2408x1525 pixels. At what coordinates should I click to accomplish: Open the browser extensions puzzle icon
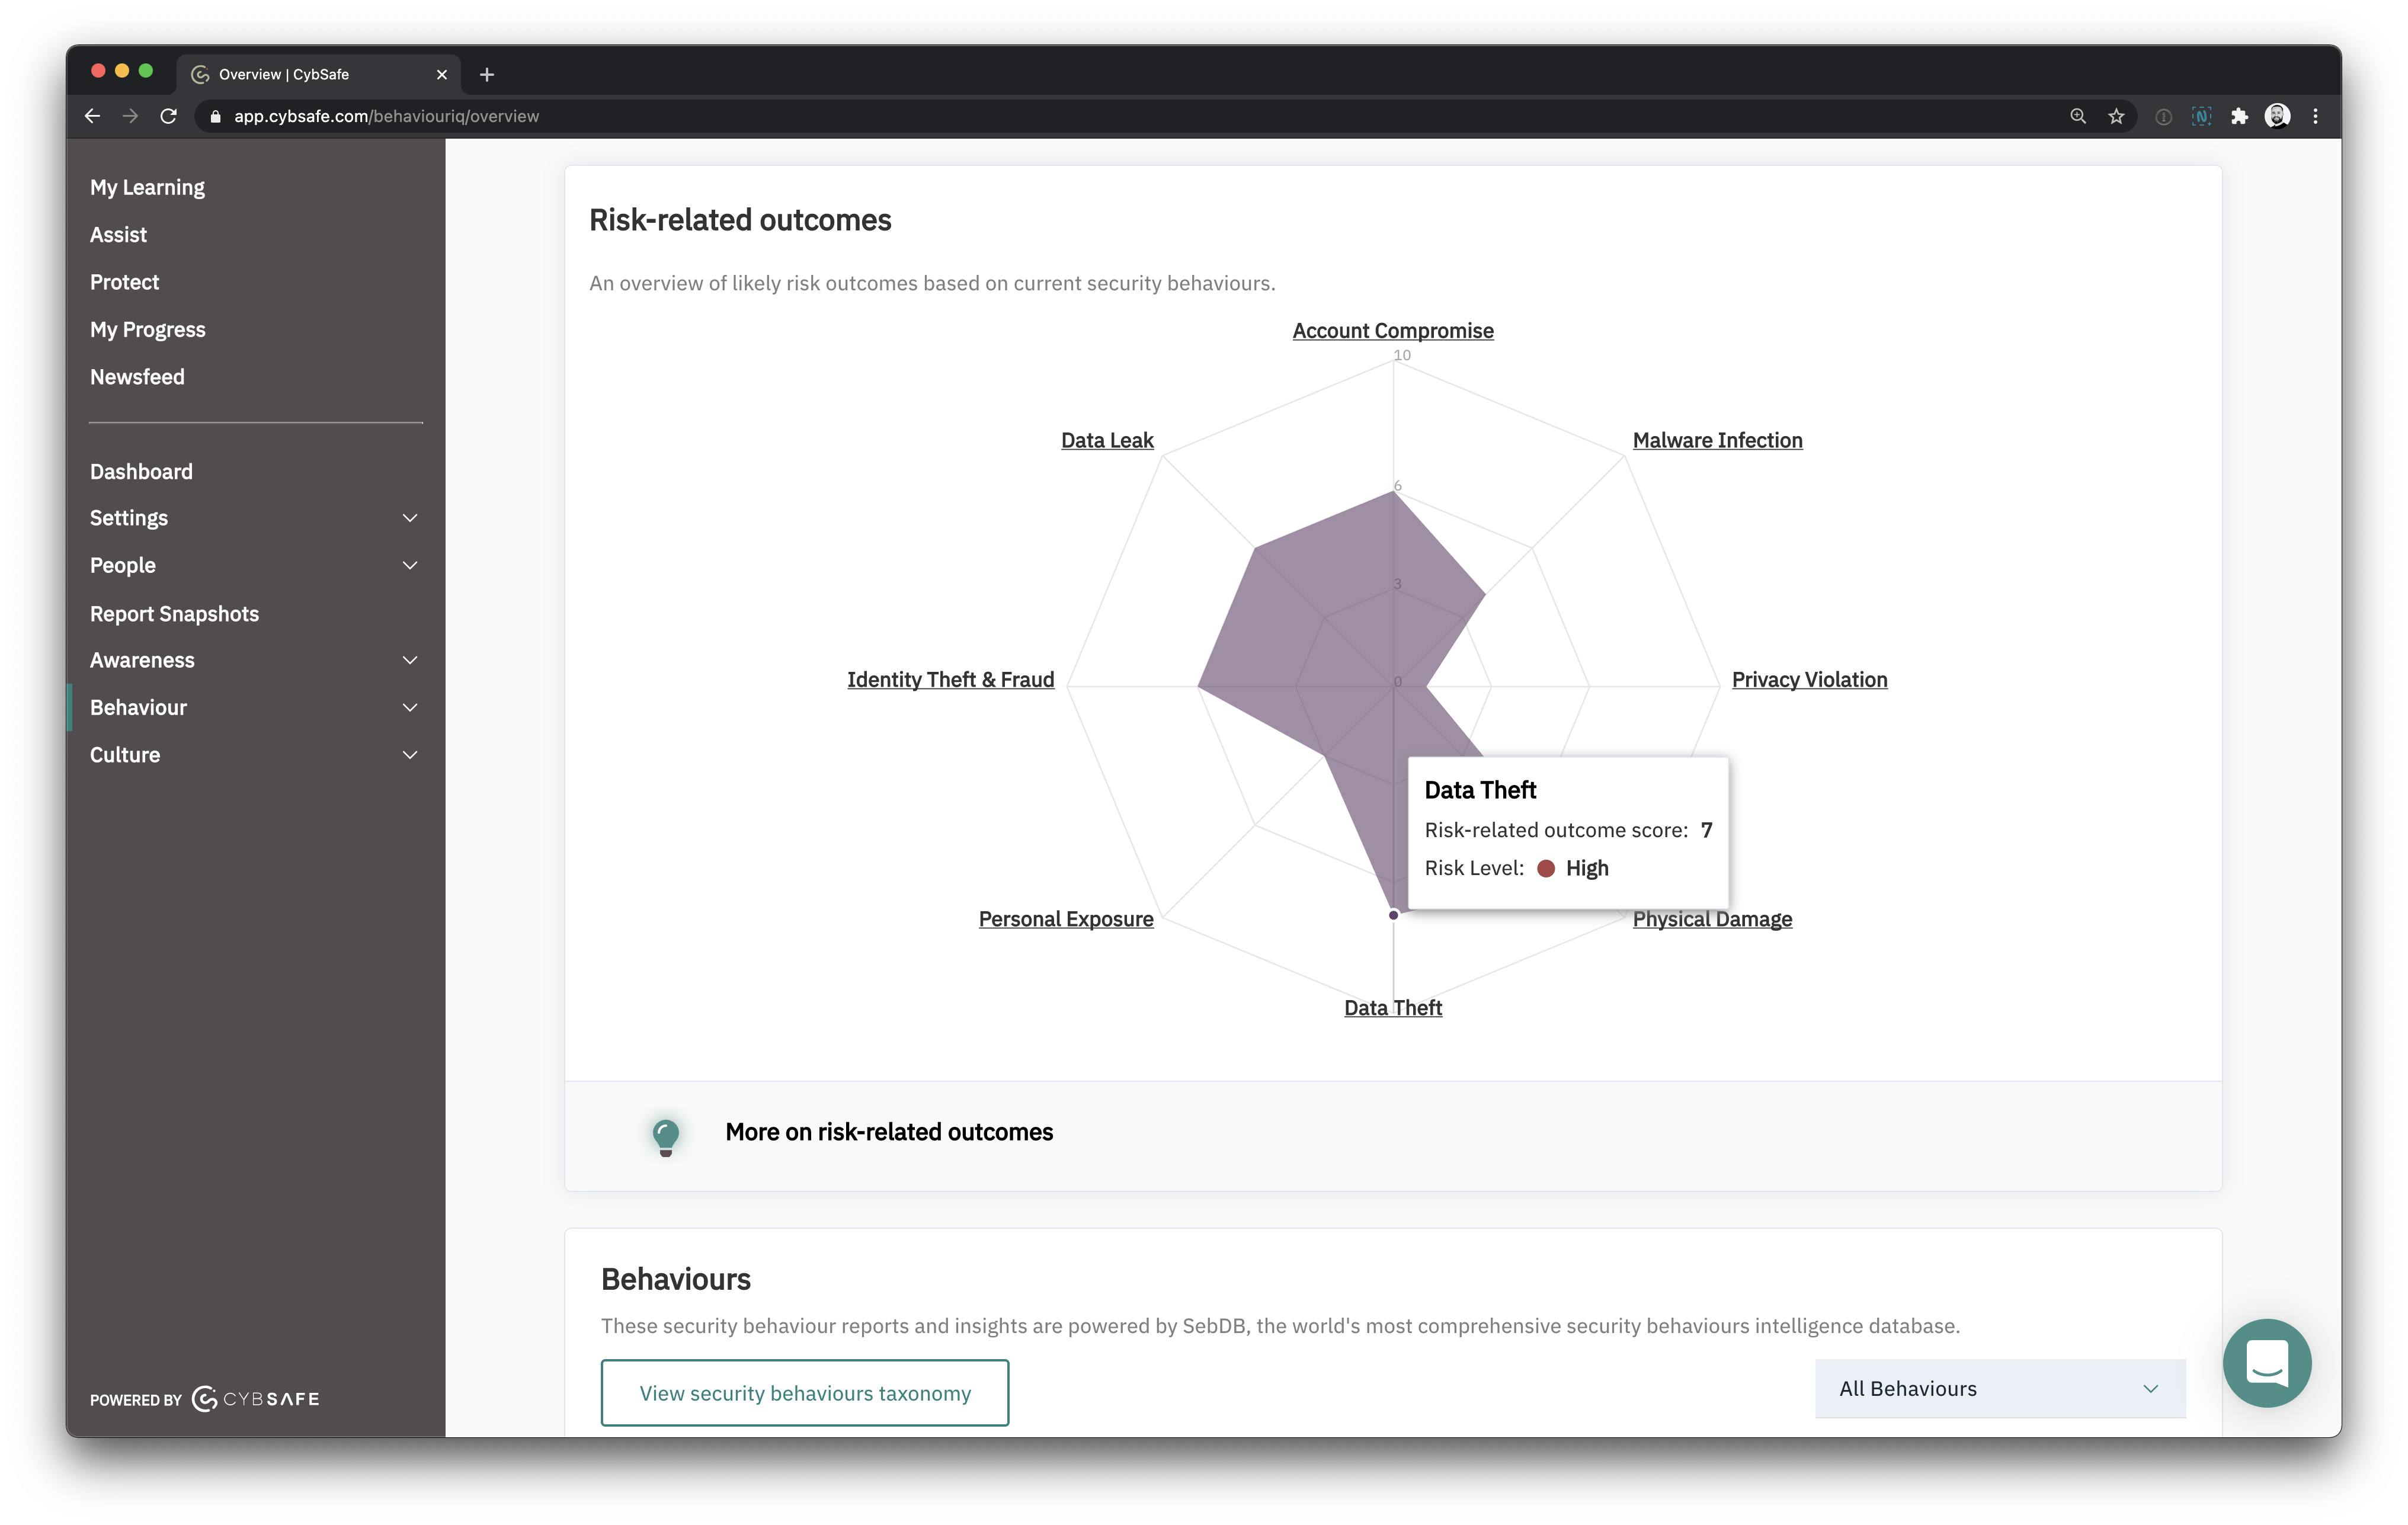click(x=2240, y=116)
